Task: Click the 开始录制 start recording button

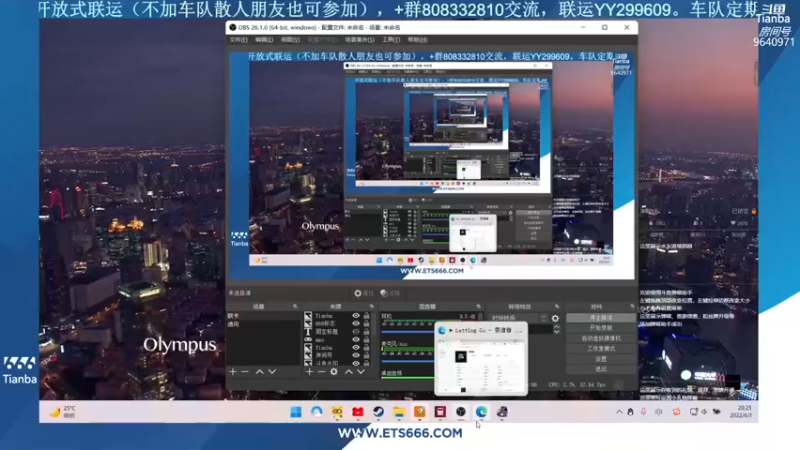Action: tap(601, 328)
